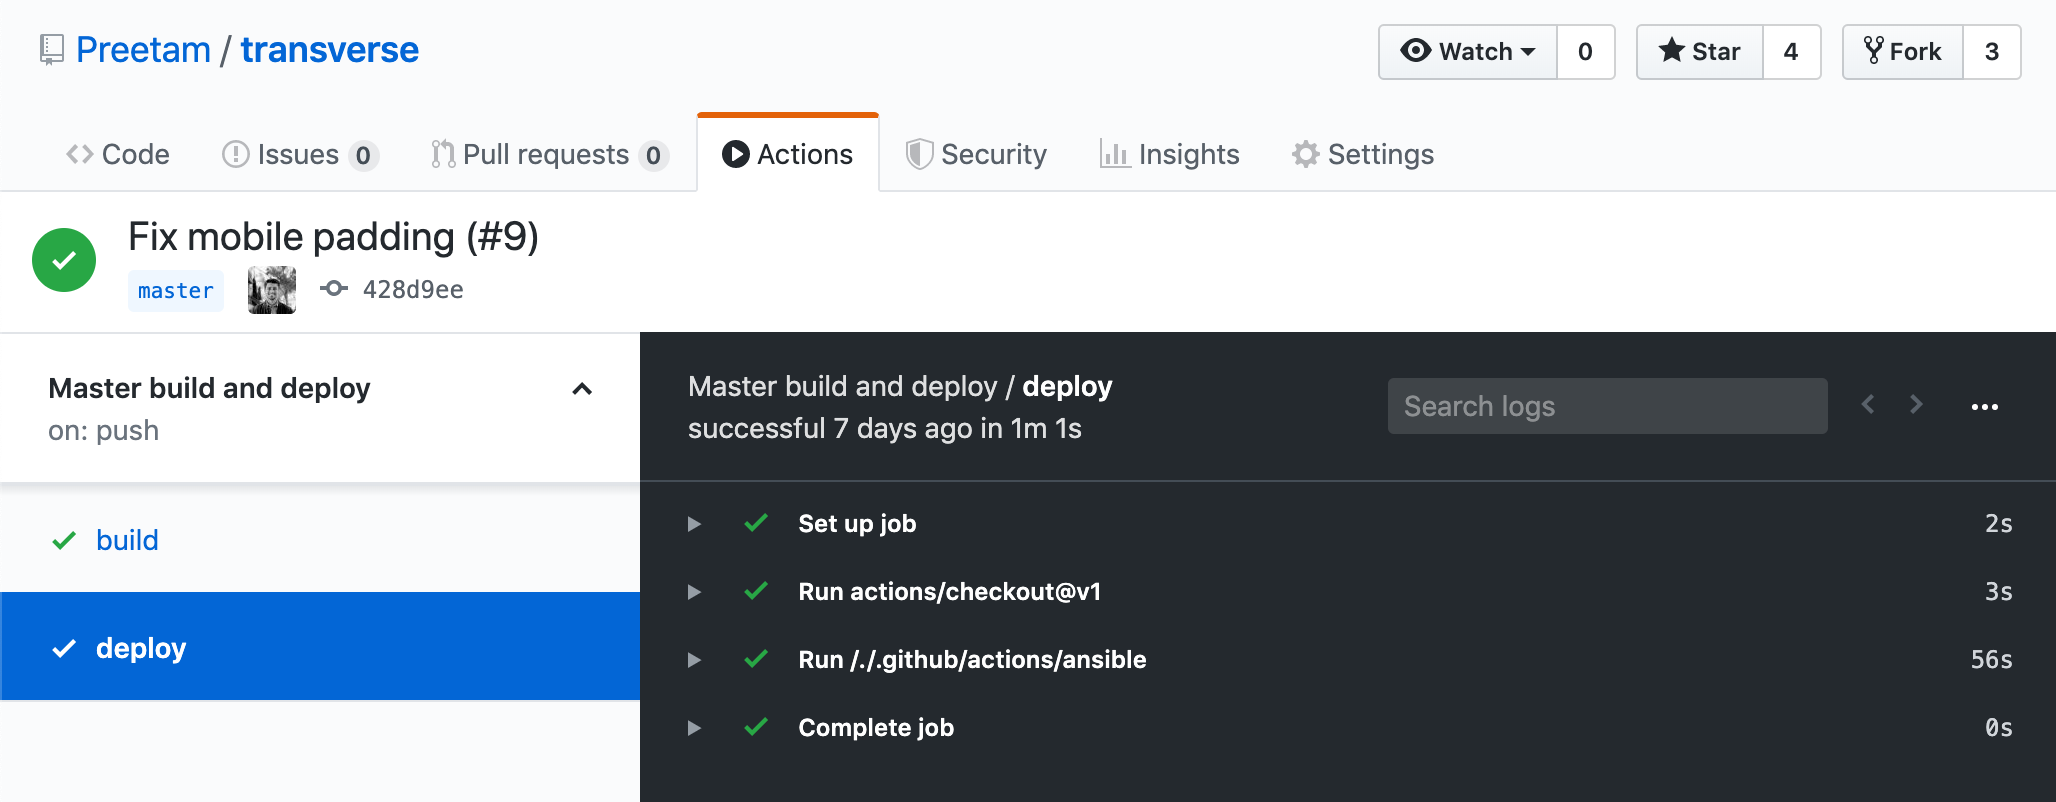Fork the repository
Screen dimensions: 2056x802
point(1903,52)
